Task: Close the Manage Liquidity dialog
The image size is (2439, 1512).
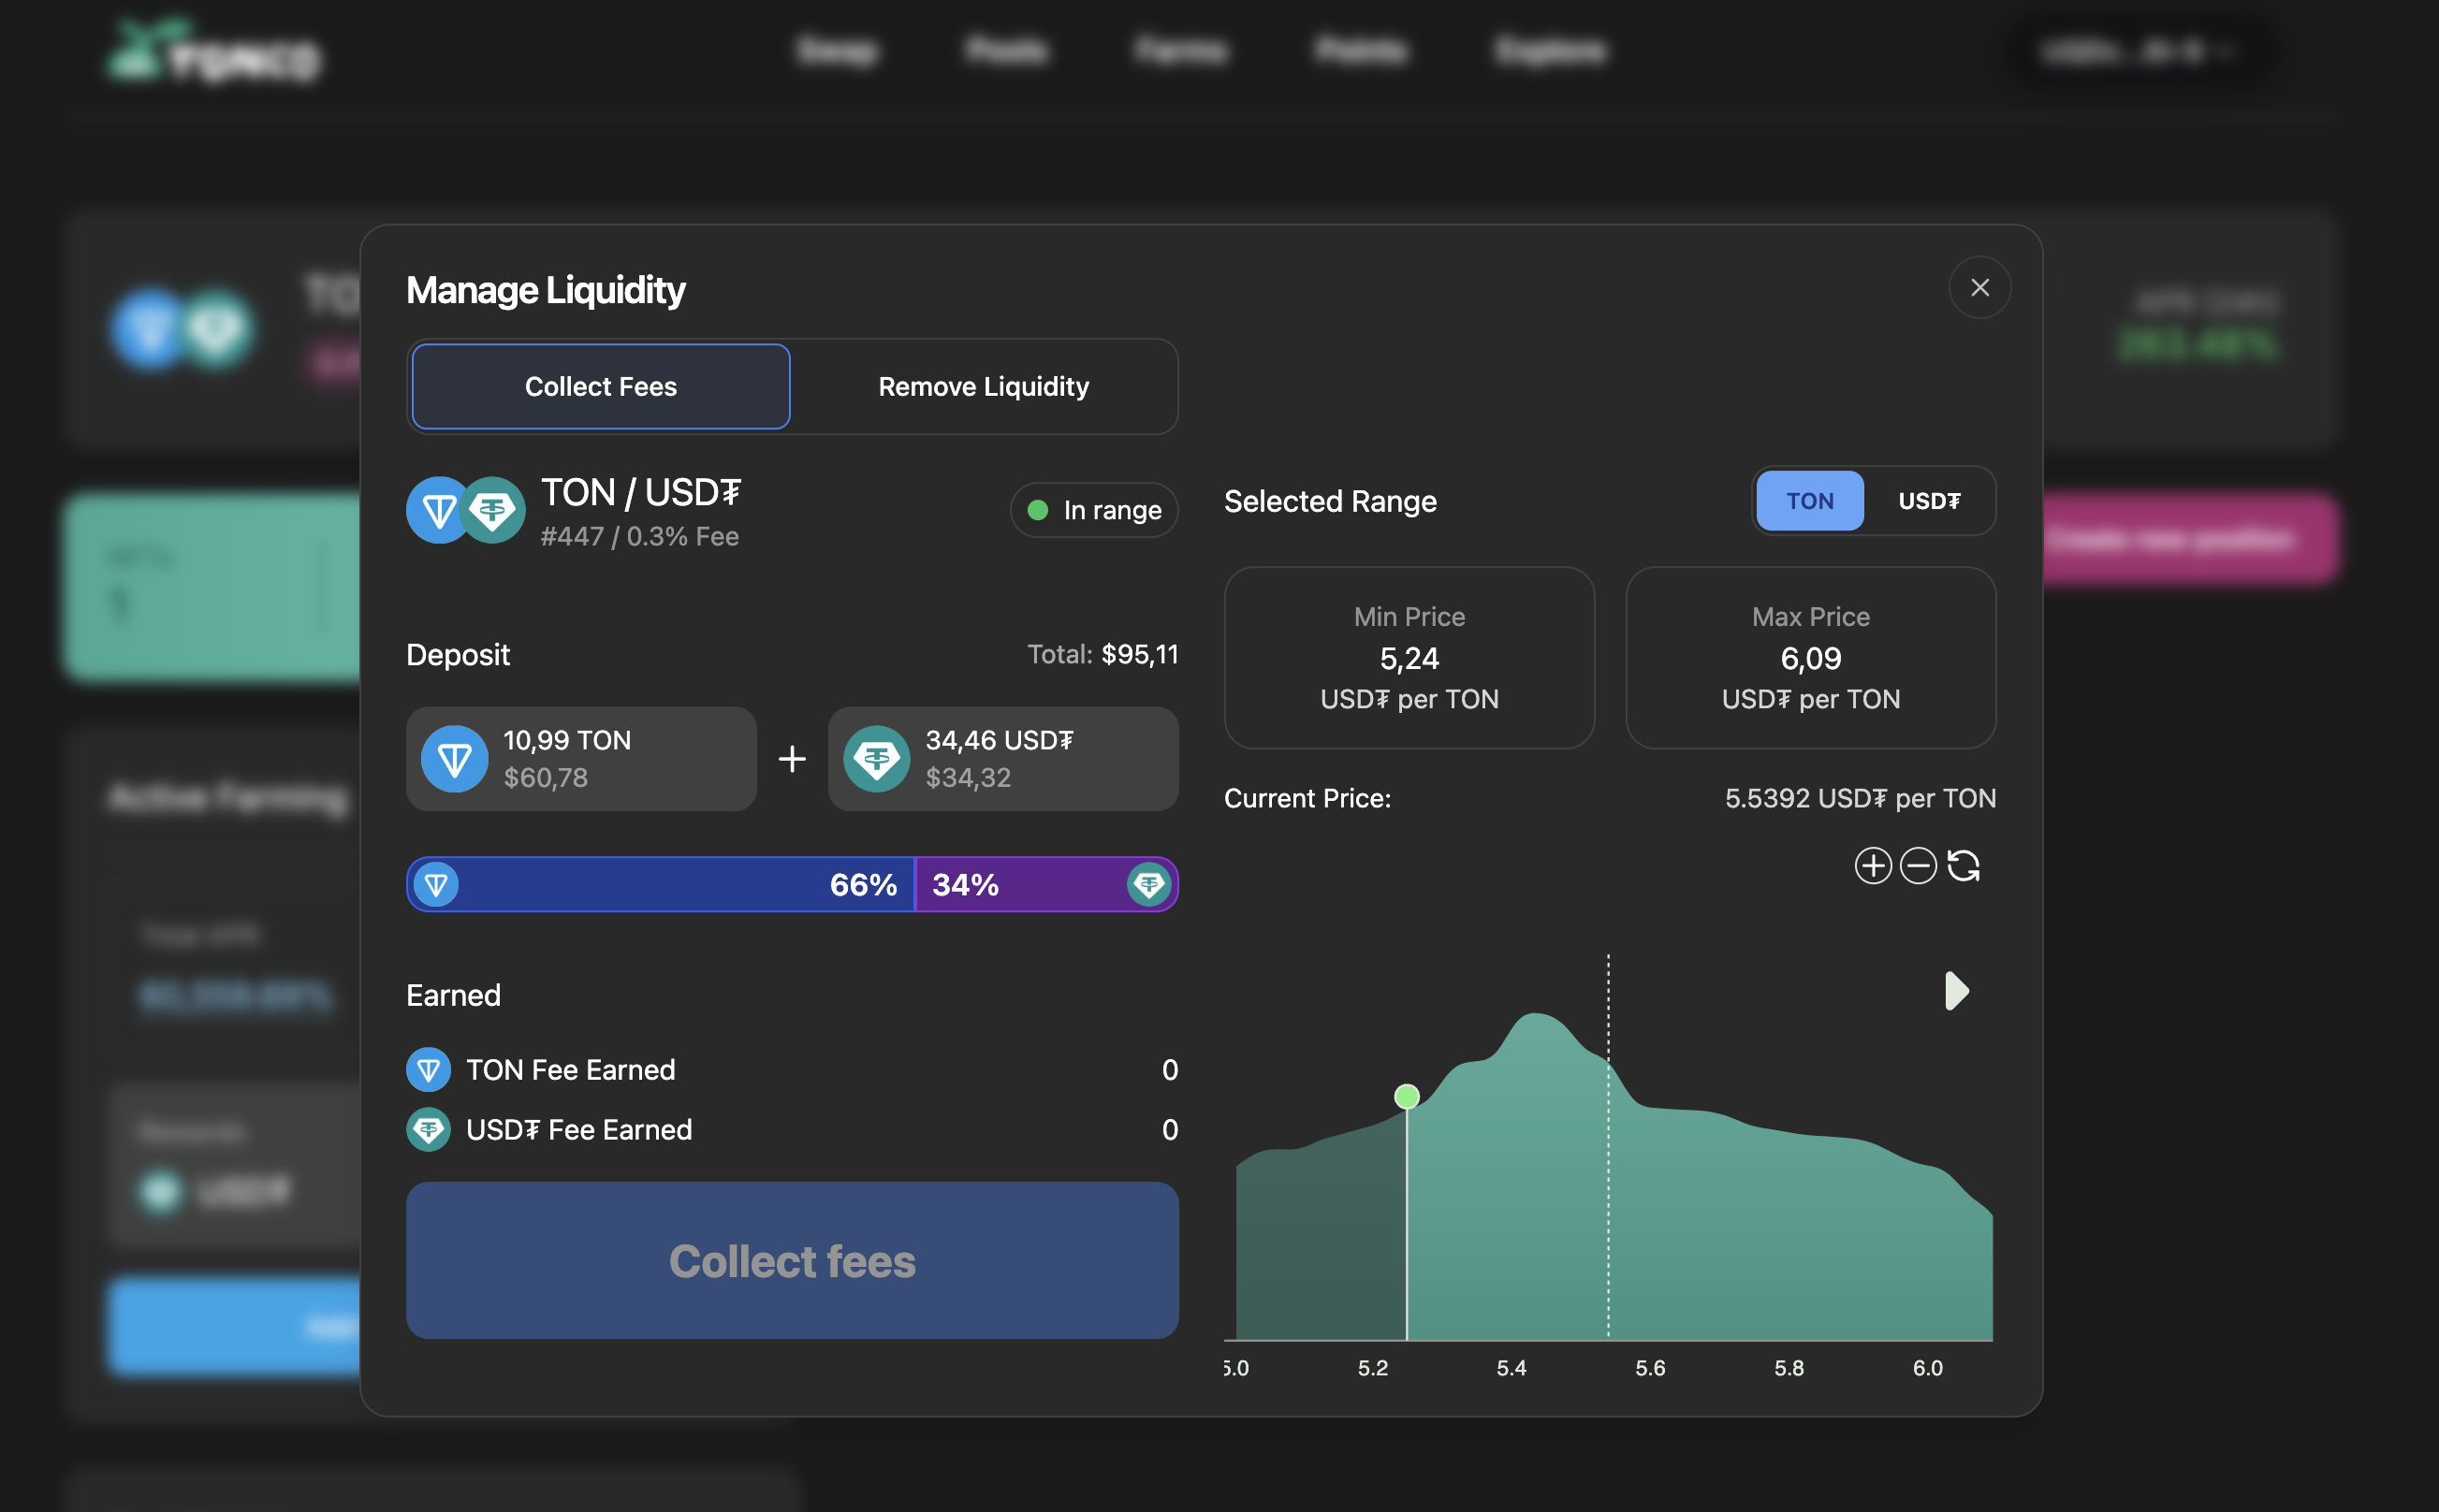Action: [x=1979, y=288]
